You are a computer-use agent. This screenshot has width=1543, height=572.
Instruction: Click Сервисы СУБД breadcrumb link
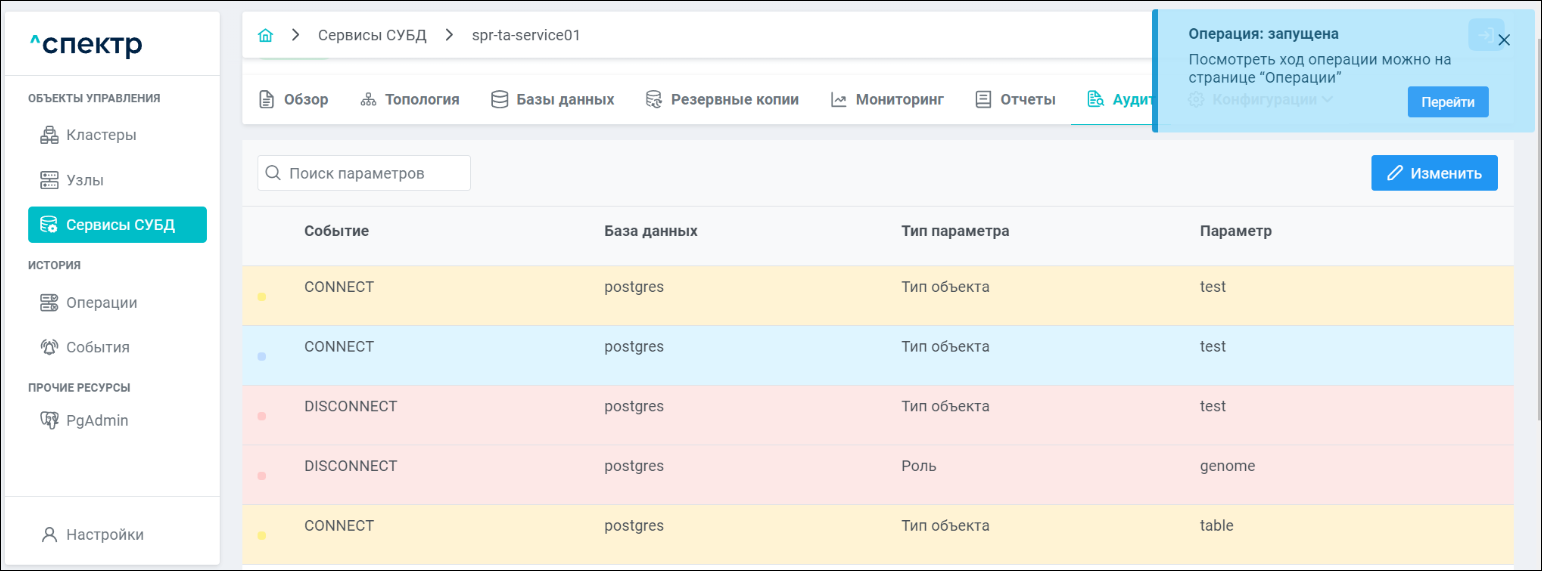(372, 36)
